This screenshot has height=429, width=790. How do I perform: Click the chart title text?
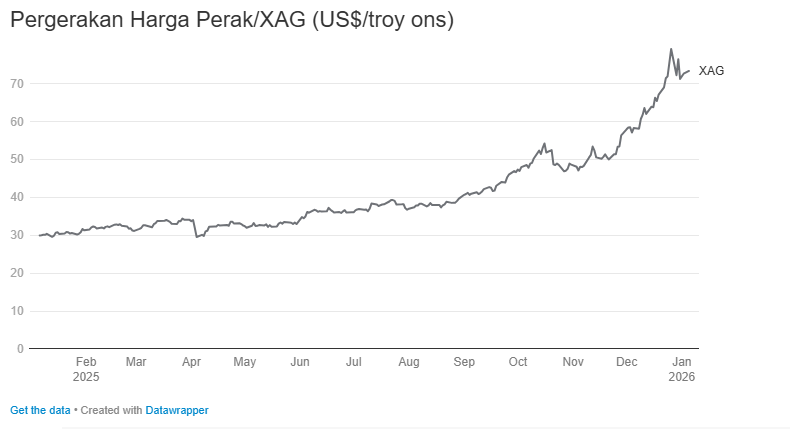[232, 20]
